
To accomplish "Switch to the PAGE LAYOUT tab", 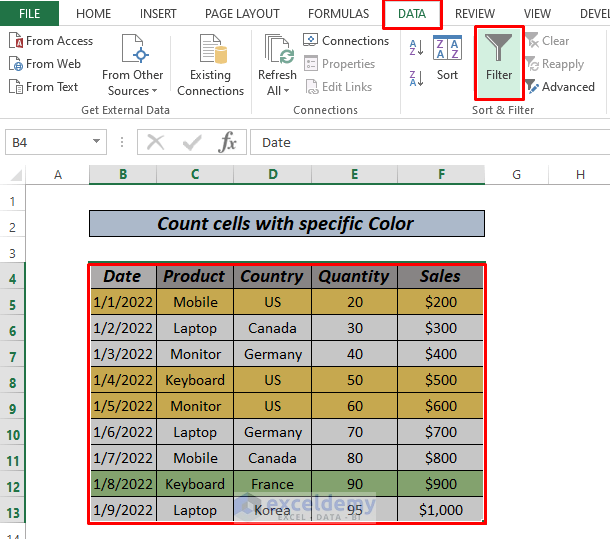I will point(242,14).
